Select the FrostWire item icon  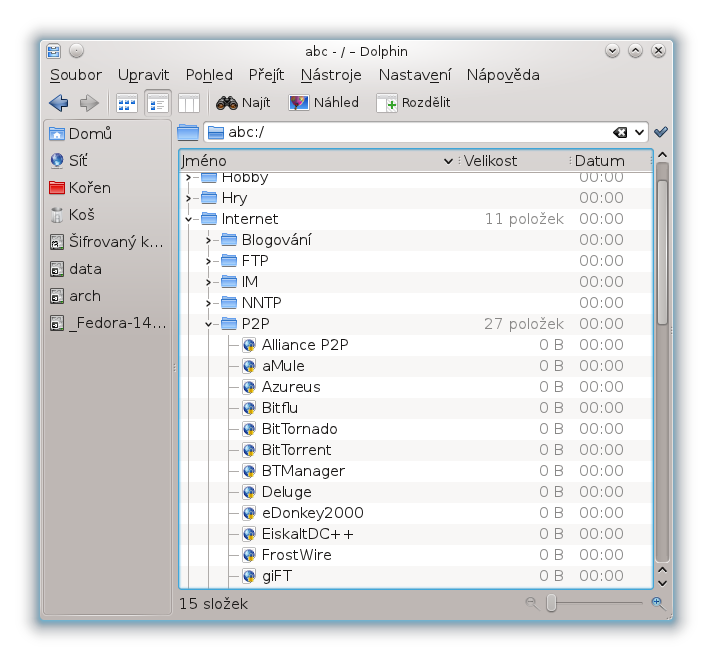pos(249,555)
